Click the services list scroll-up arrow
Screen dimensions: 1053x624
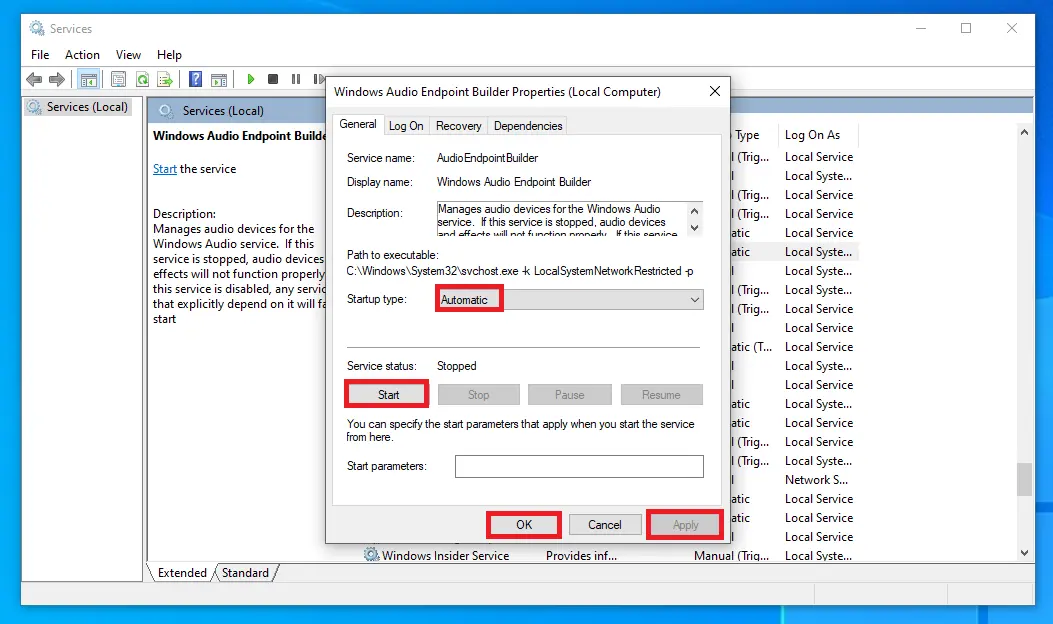tap(1024, 132)
